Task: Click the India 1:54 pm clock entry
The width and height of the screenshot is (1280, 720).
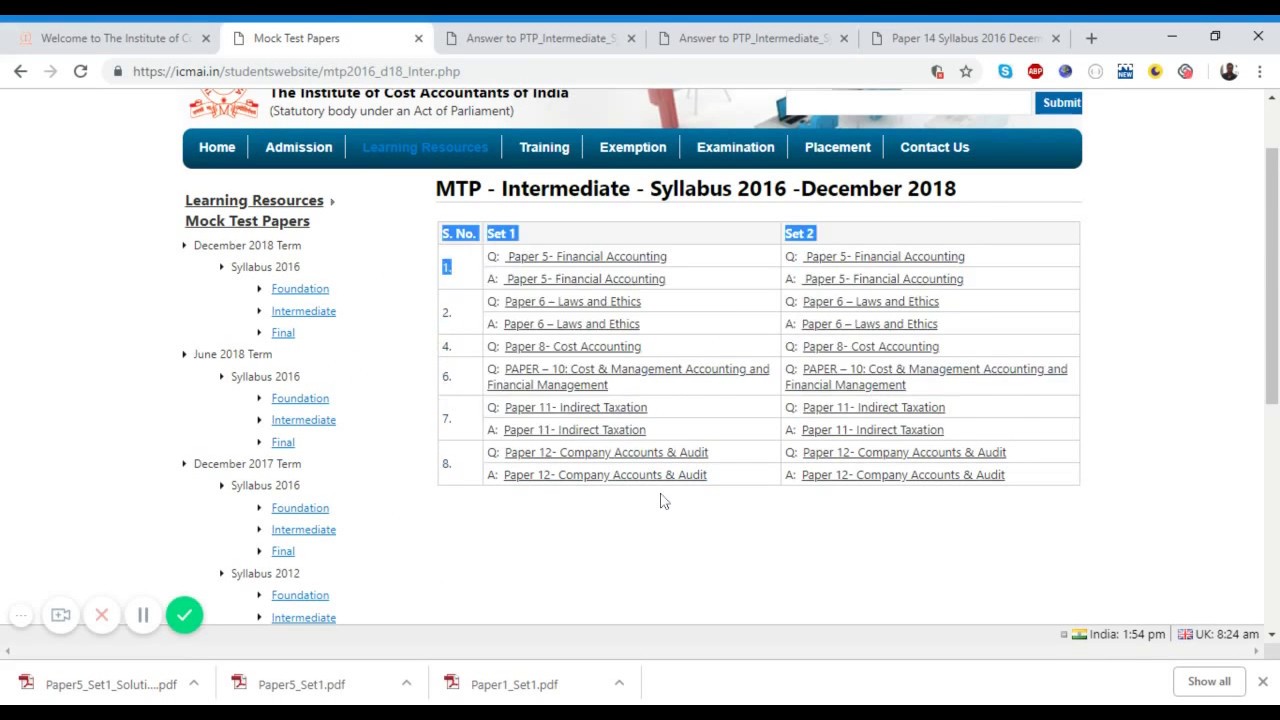Action: [1119, 634]
